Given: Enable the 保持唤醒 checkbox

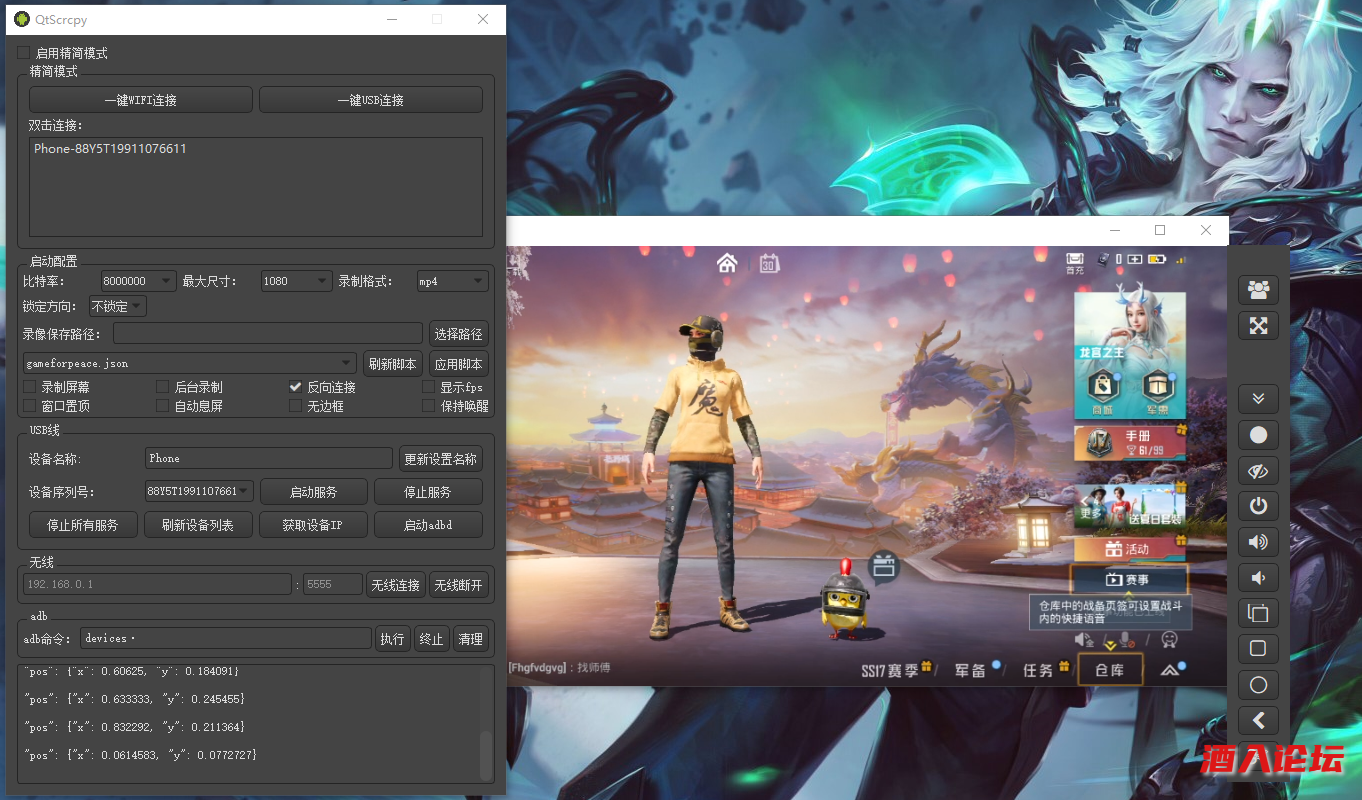Looking at the screenshot, I should click(x=428, y=406).
